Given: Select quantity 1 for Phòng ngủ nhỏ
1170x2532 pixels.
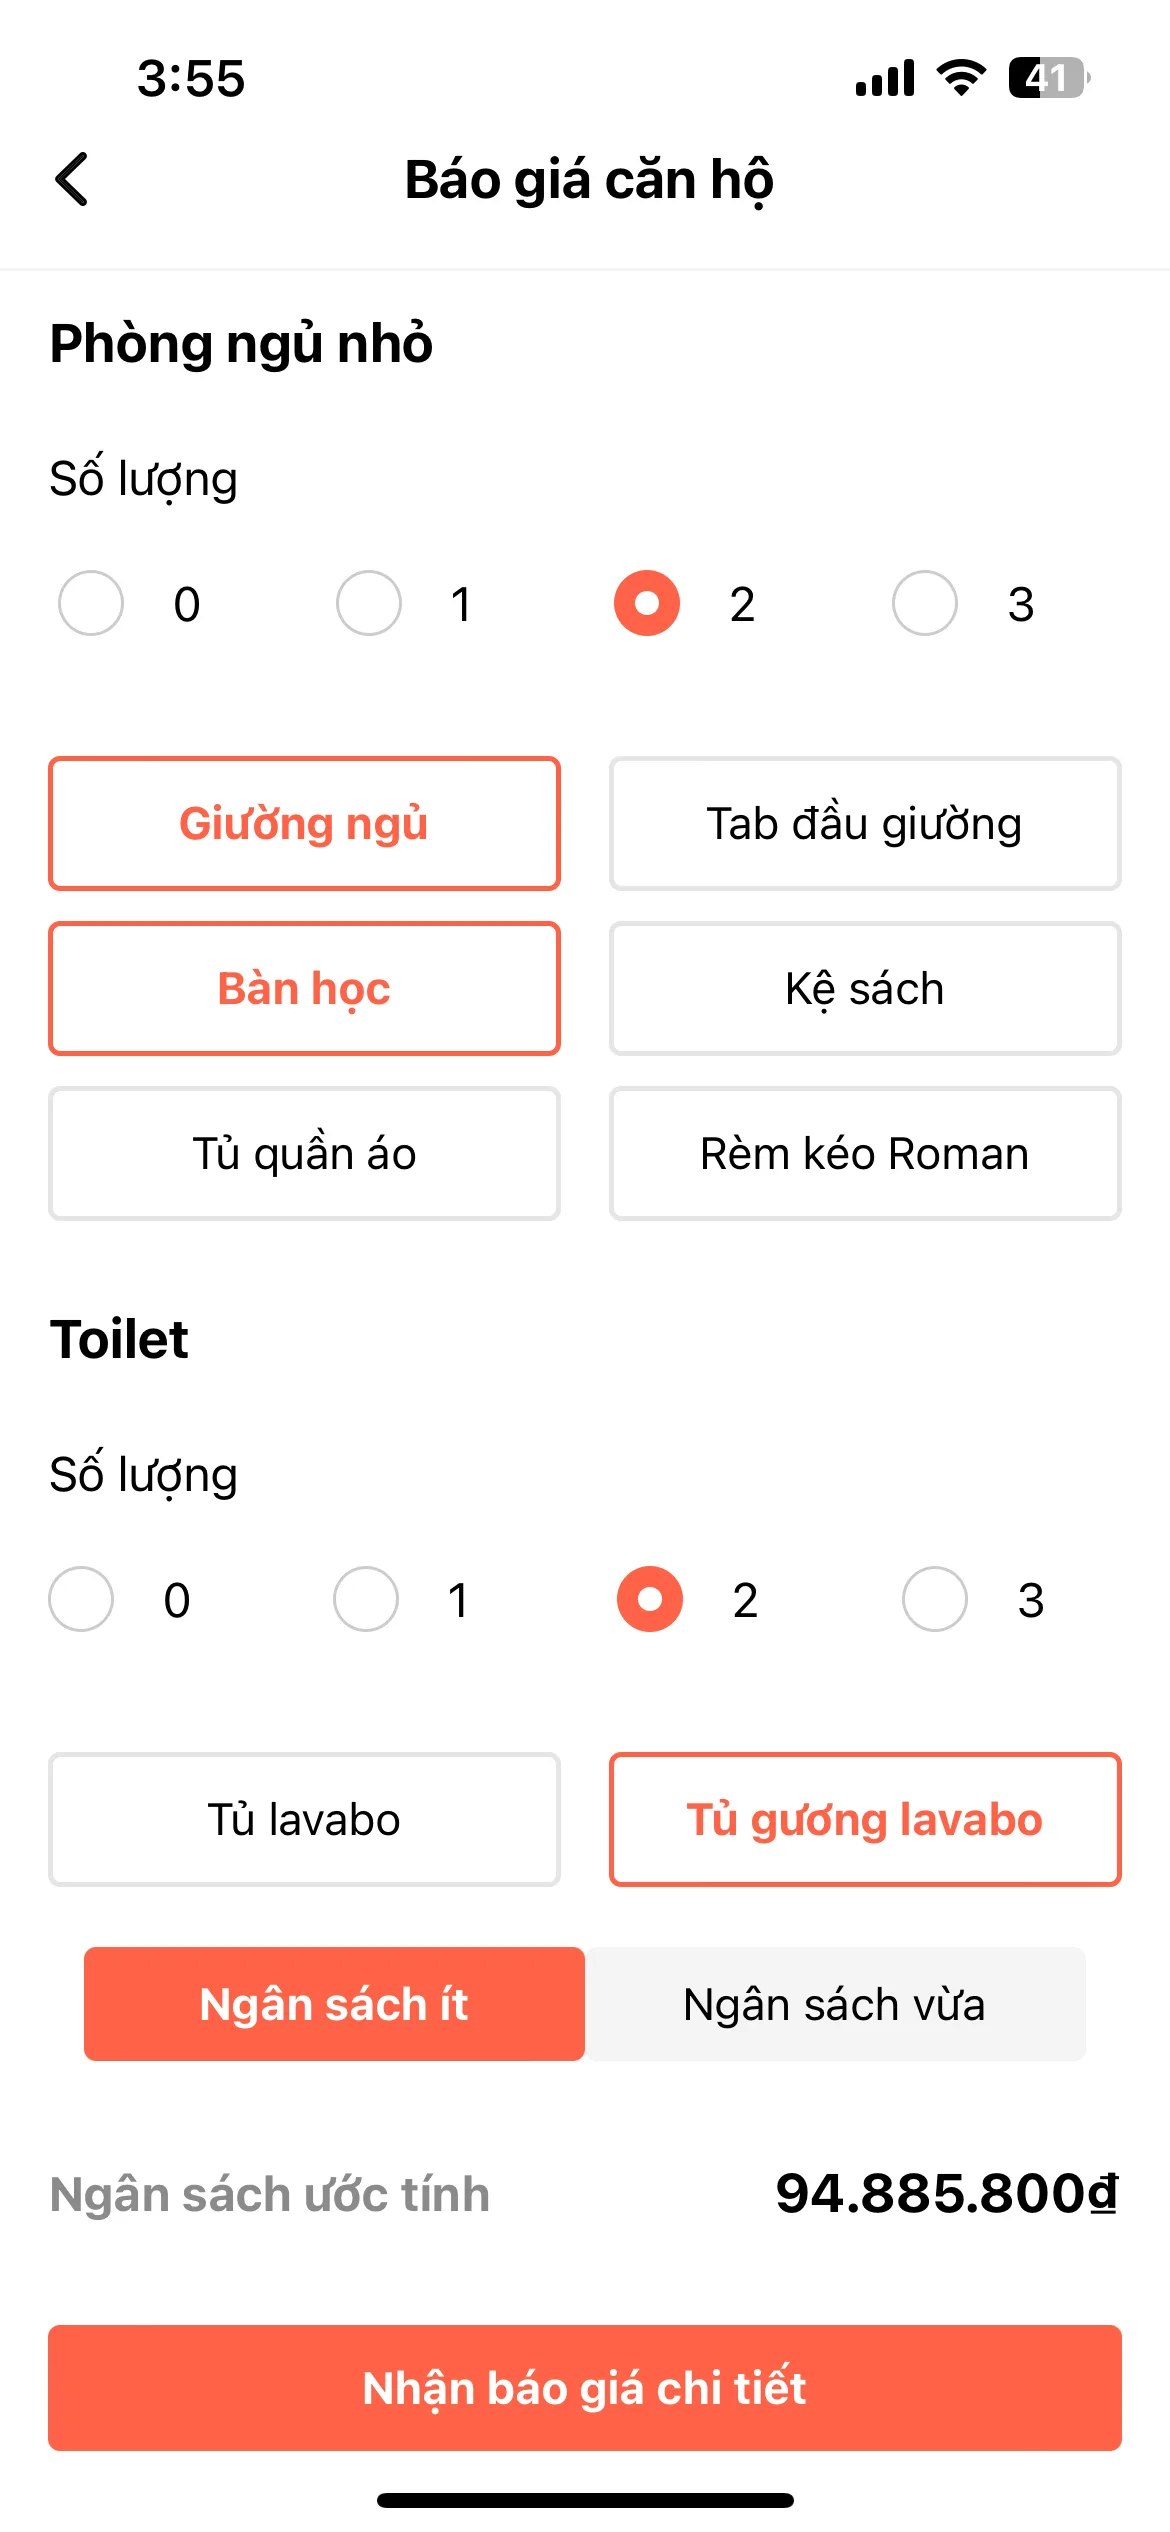Looking at the screenshot, I should pos(369,603).
